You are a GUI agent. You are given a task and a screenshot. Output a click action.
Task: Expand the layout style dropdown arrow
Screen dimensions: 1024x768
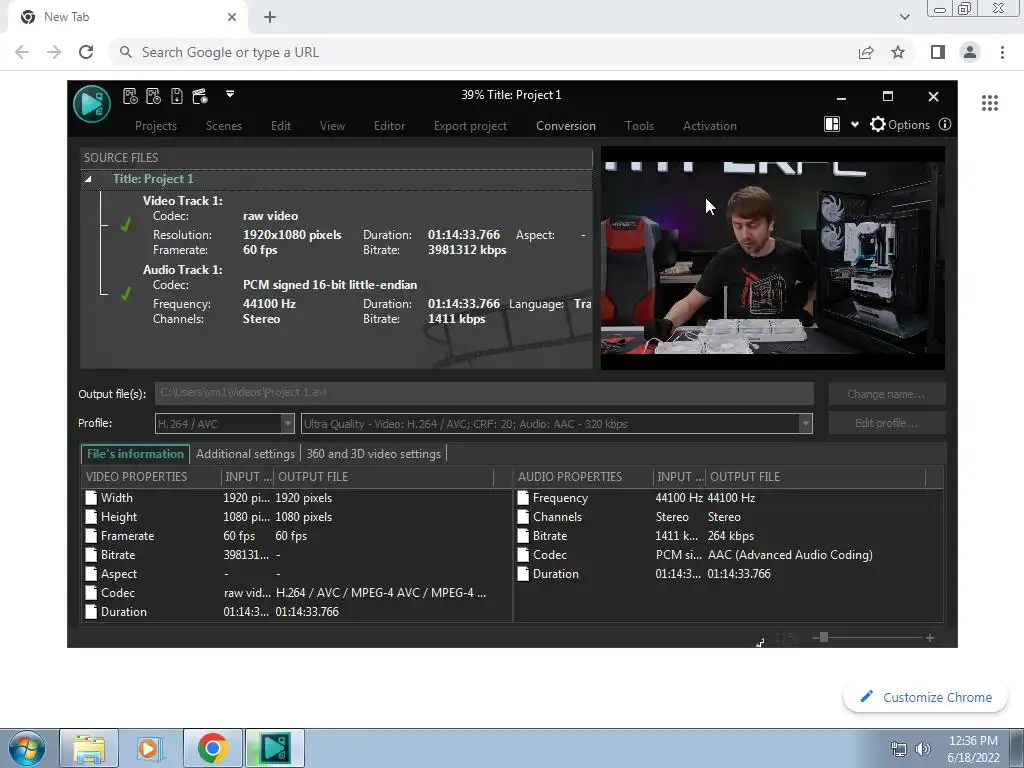pos(854,125)
